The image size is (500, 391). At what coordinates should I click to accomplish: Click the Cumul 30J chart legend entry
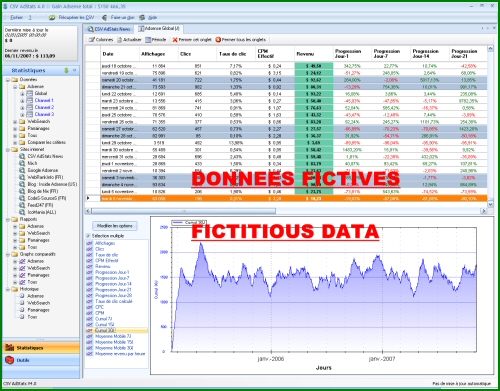(189, 222)
